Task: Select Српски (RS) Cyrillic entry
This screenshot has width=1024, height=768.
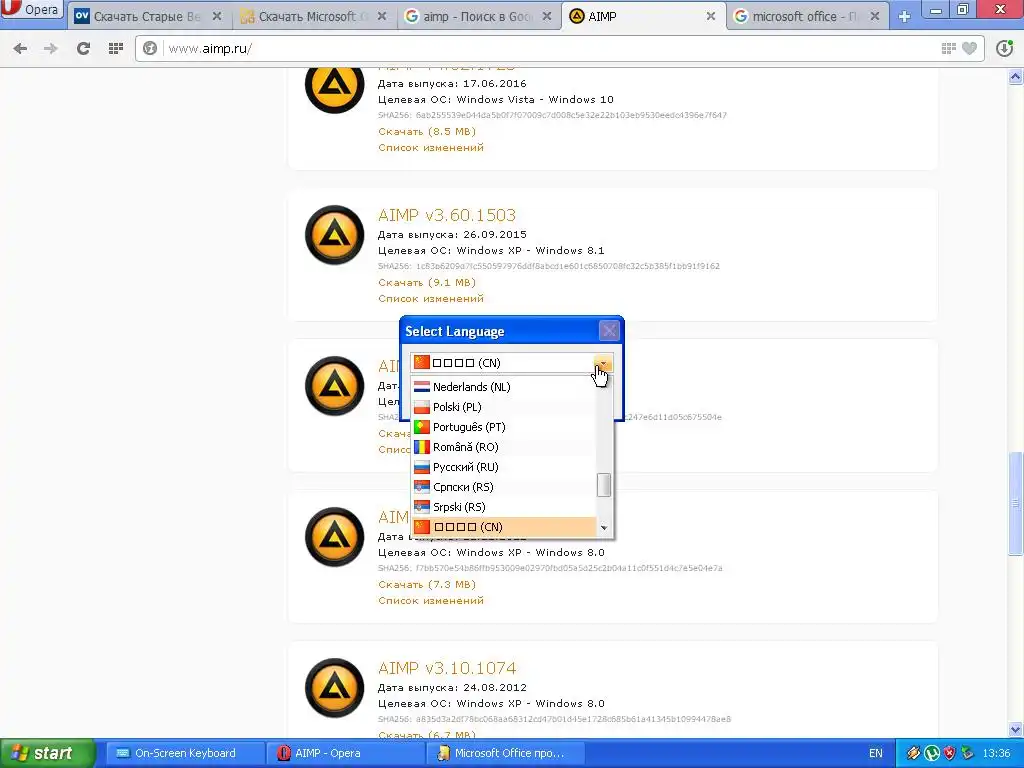Action: 504,487
